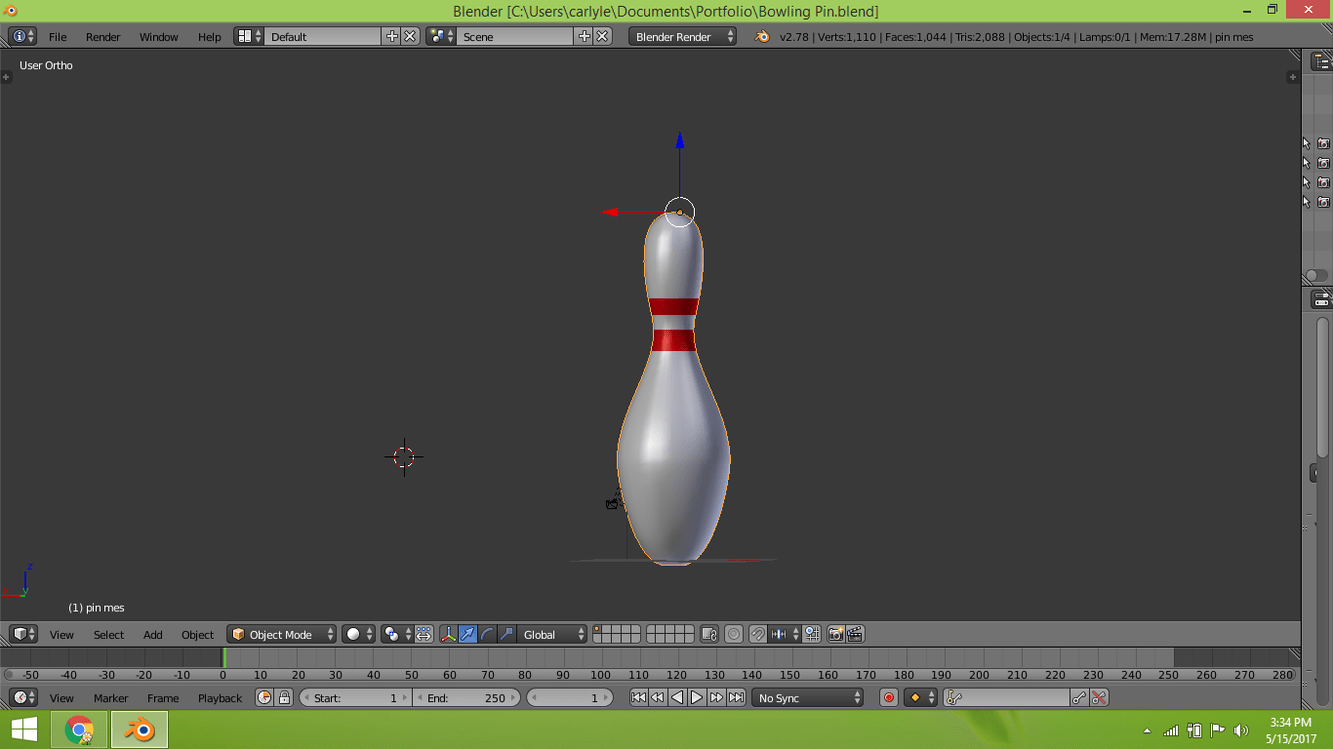
Task: Click the delete keyframes icon in timeline
Action: pos(1099,698)
